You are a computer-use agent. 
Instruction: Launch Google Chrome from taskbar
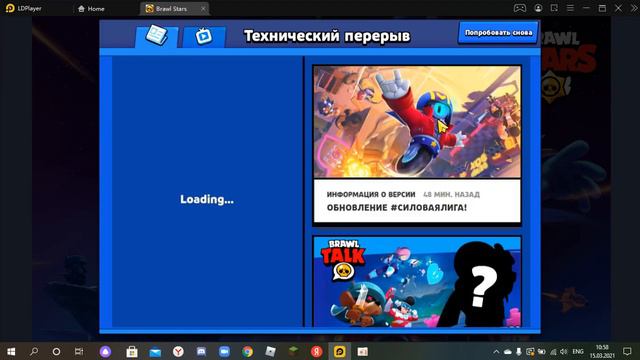247,351
